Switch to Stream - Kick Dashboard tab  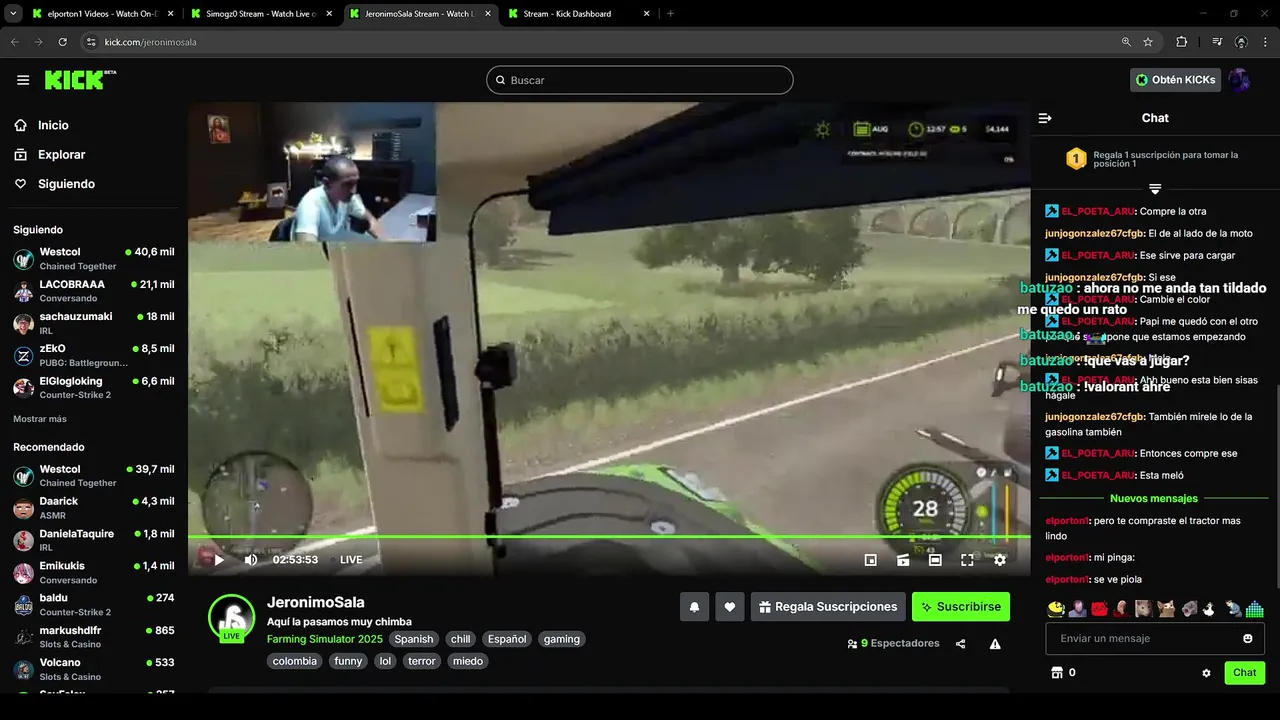click(580, 14)
